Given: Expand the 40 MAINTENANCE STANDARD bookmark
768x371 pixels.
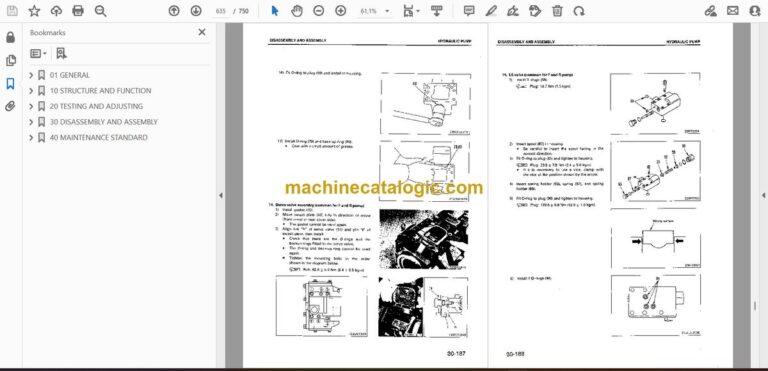Looking at the screenshot, I should click(x=31, y=138).
